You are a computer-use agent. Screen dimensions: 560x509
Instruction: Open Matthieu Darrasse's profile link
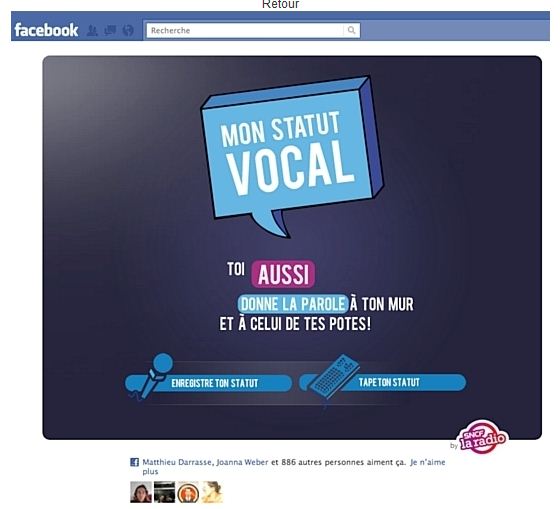pos(177,462)
